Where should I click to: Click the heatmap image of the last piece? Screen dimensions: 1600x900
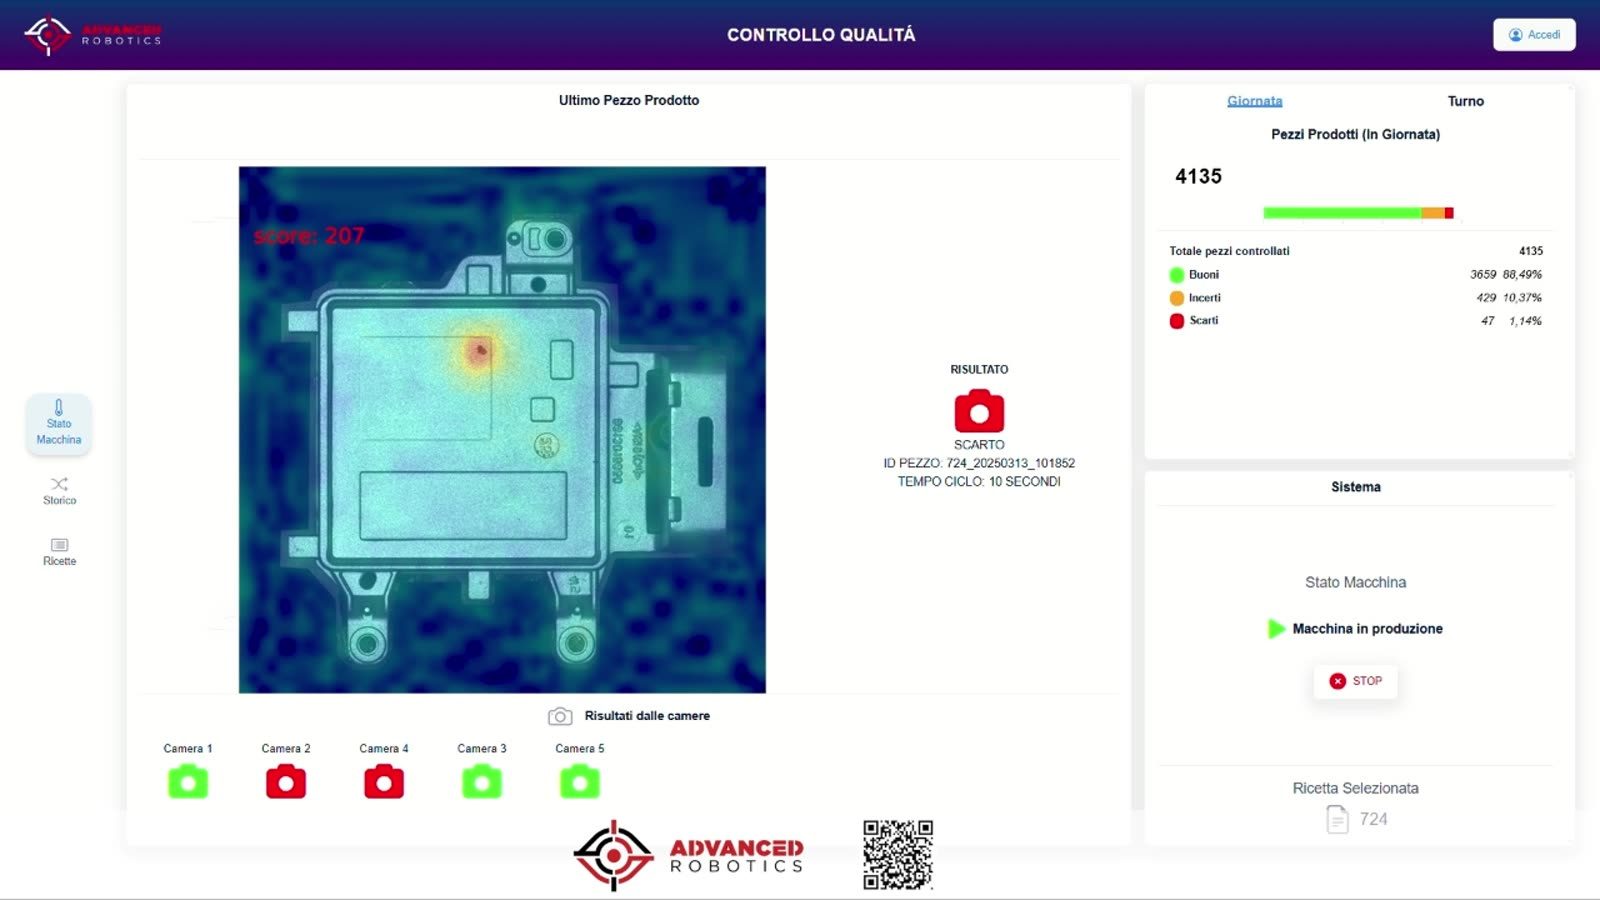[x=502, y=430]
